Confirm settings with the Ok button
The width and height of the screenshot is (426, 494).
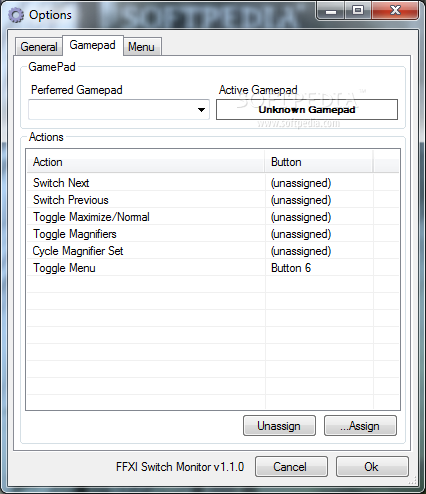(x=372, y=467)
